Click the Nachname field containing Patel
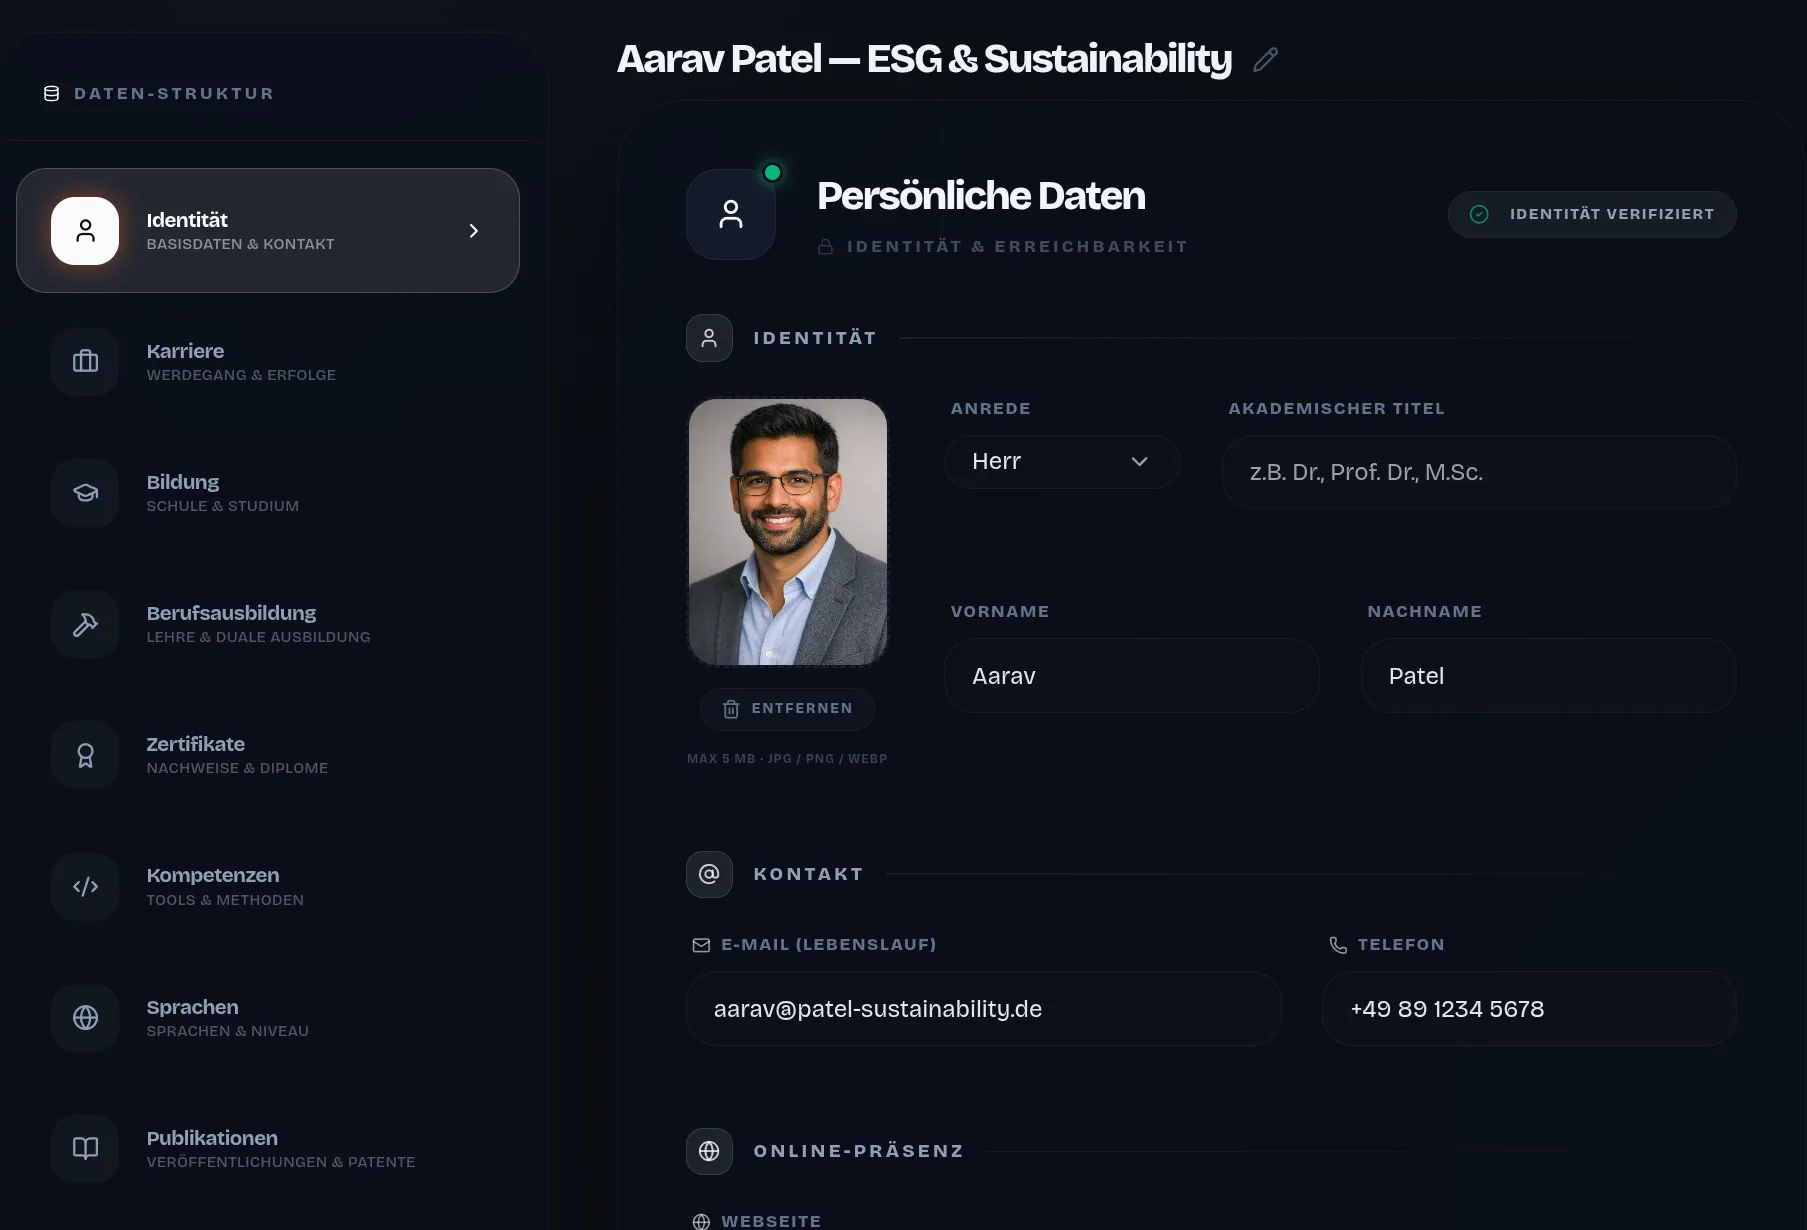The height and width of the screenshot is (1230, 1807). (x=1548, y=676)
